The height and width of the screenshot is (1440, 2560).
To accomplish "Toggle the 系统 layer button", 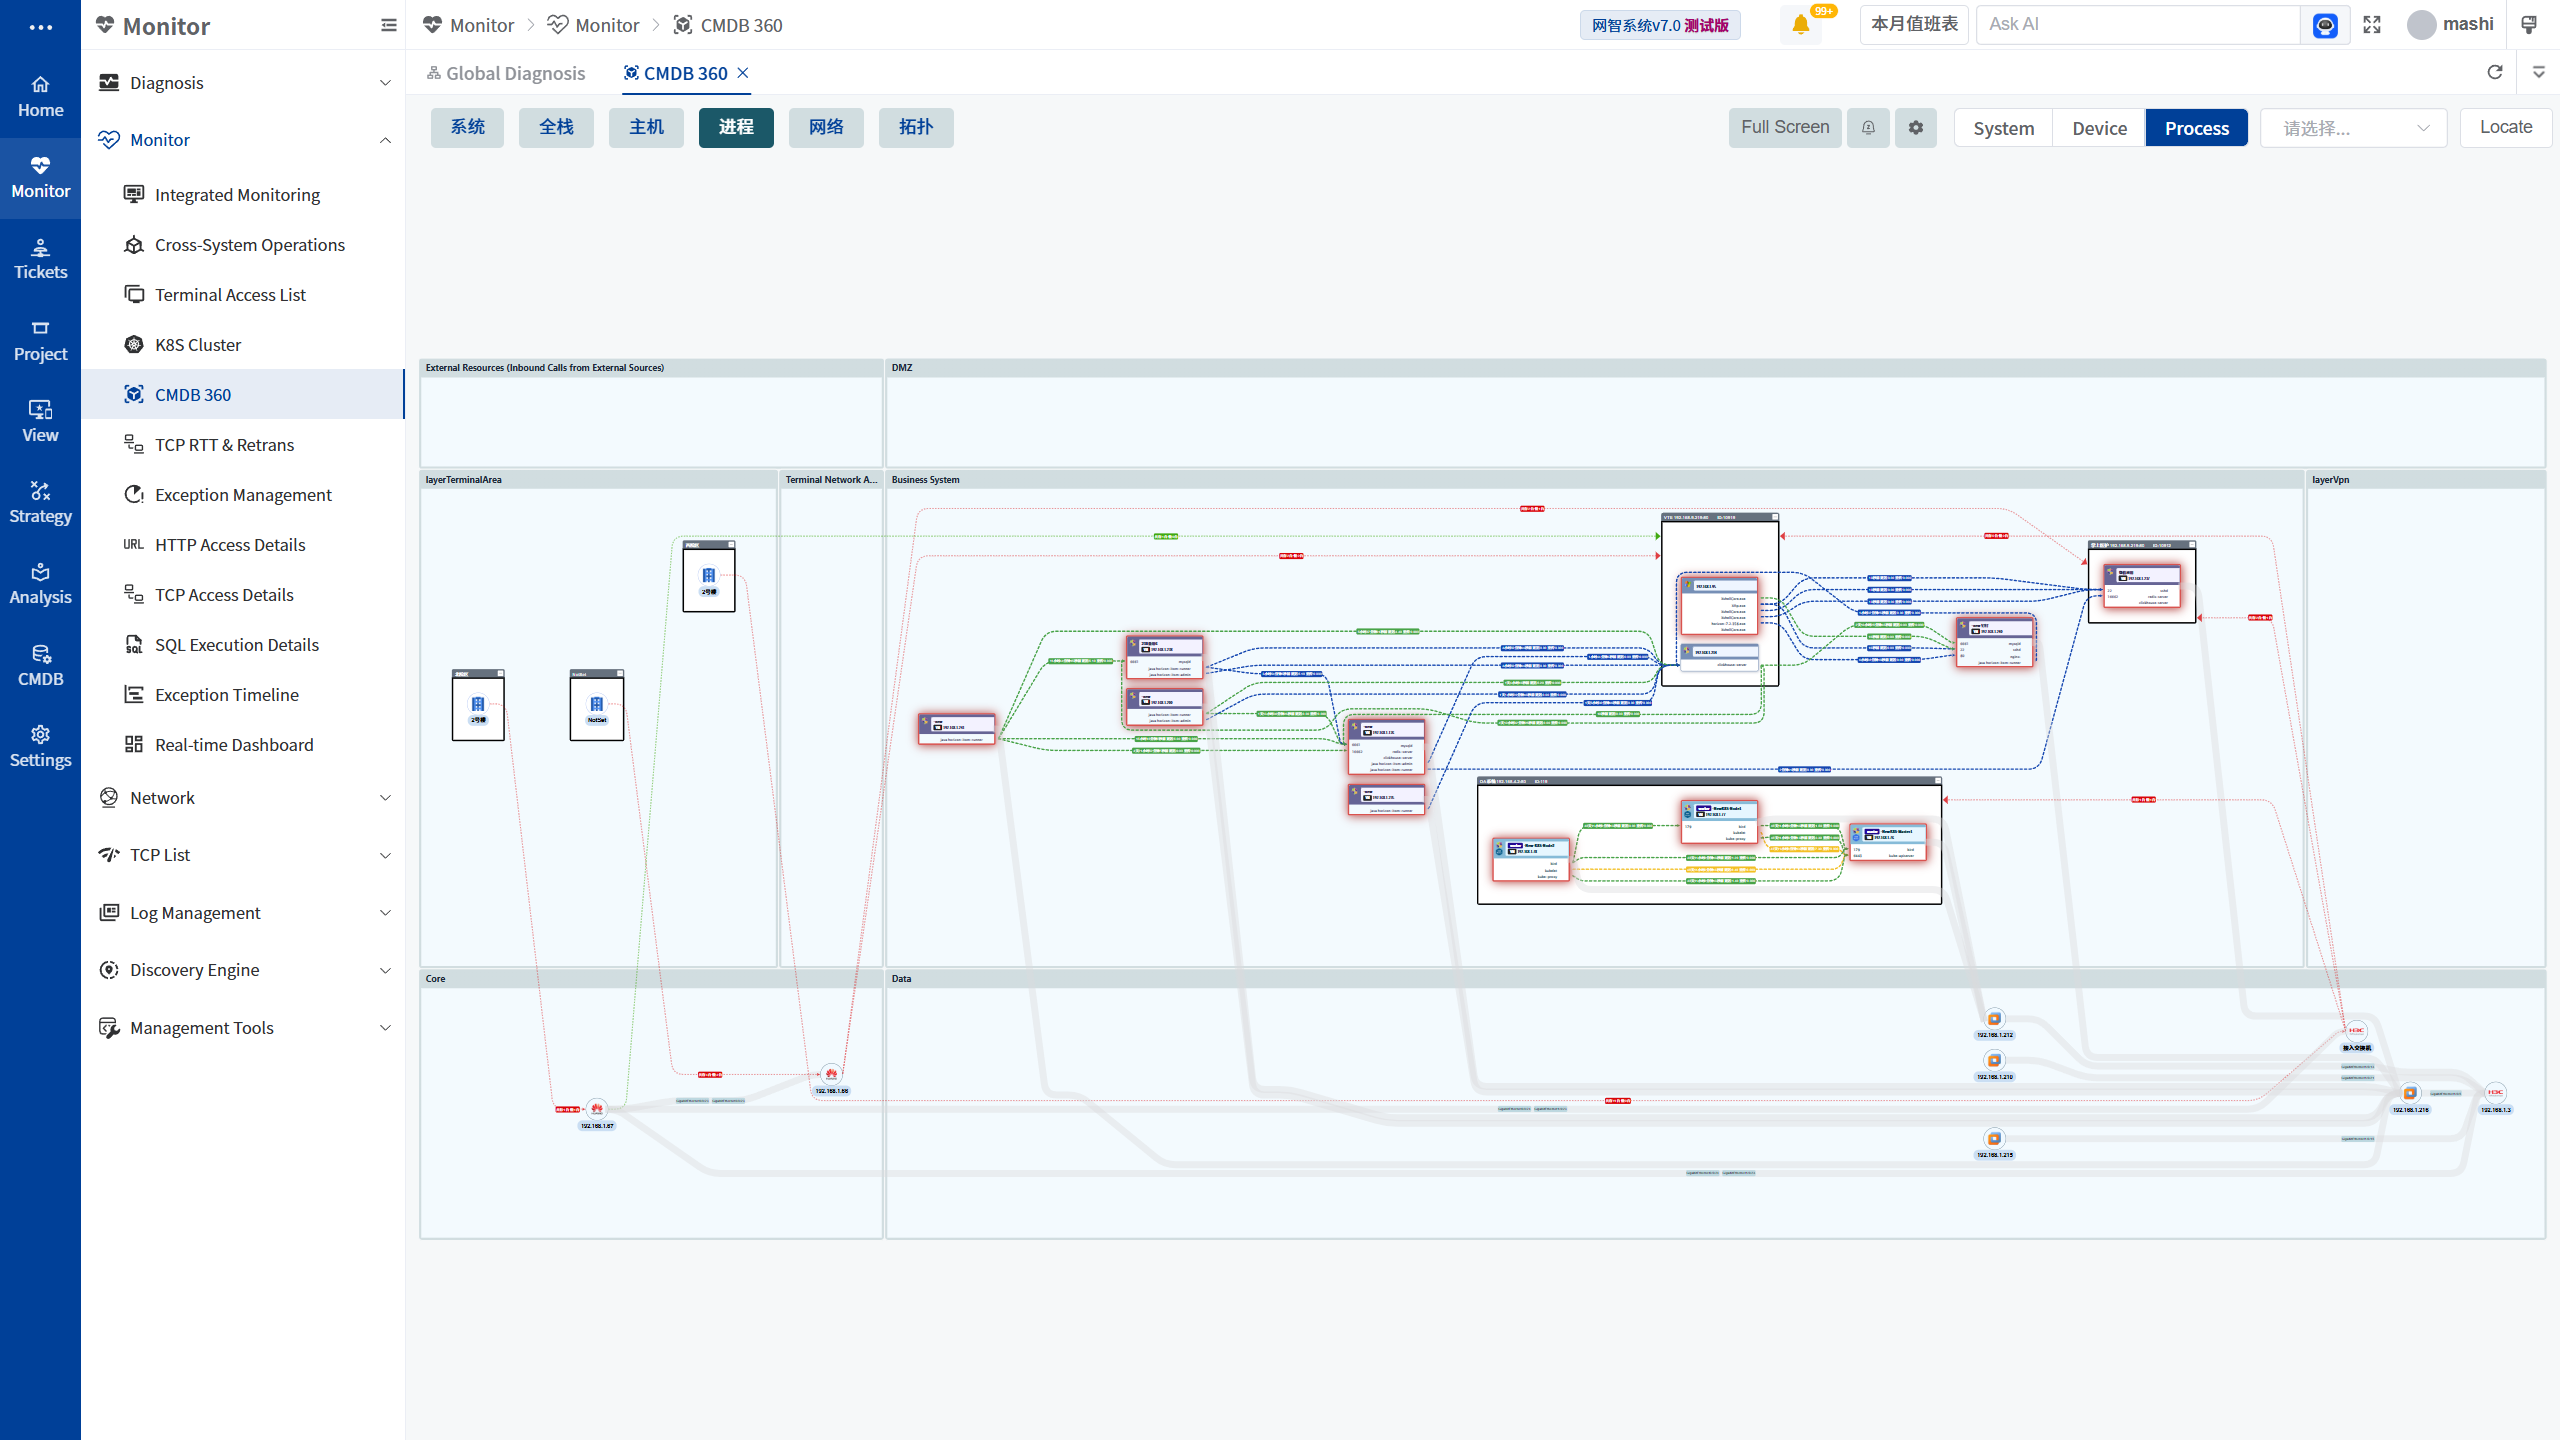I will tap(467, 128).
